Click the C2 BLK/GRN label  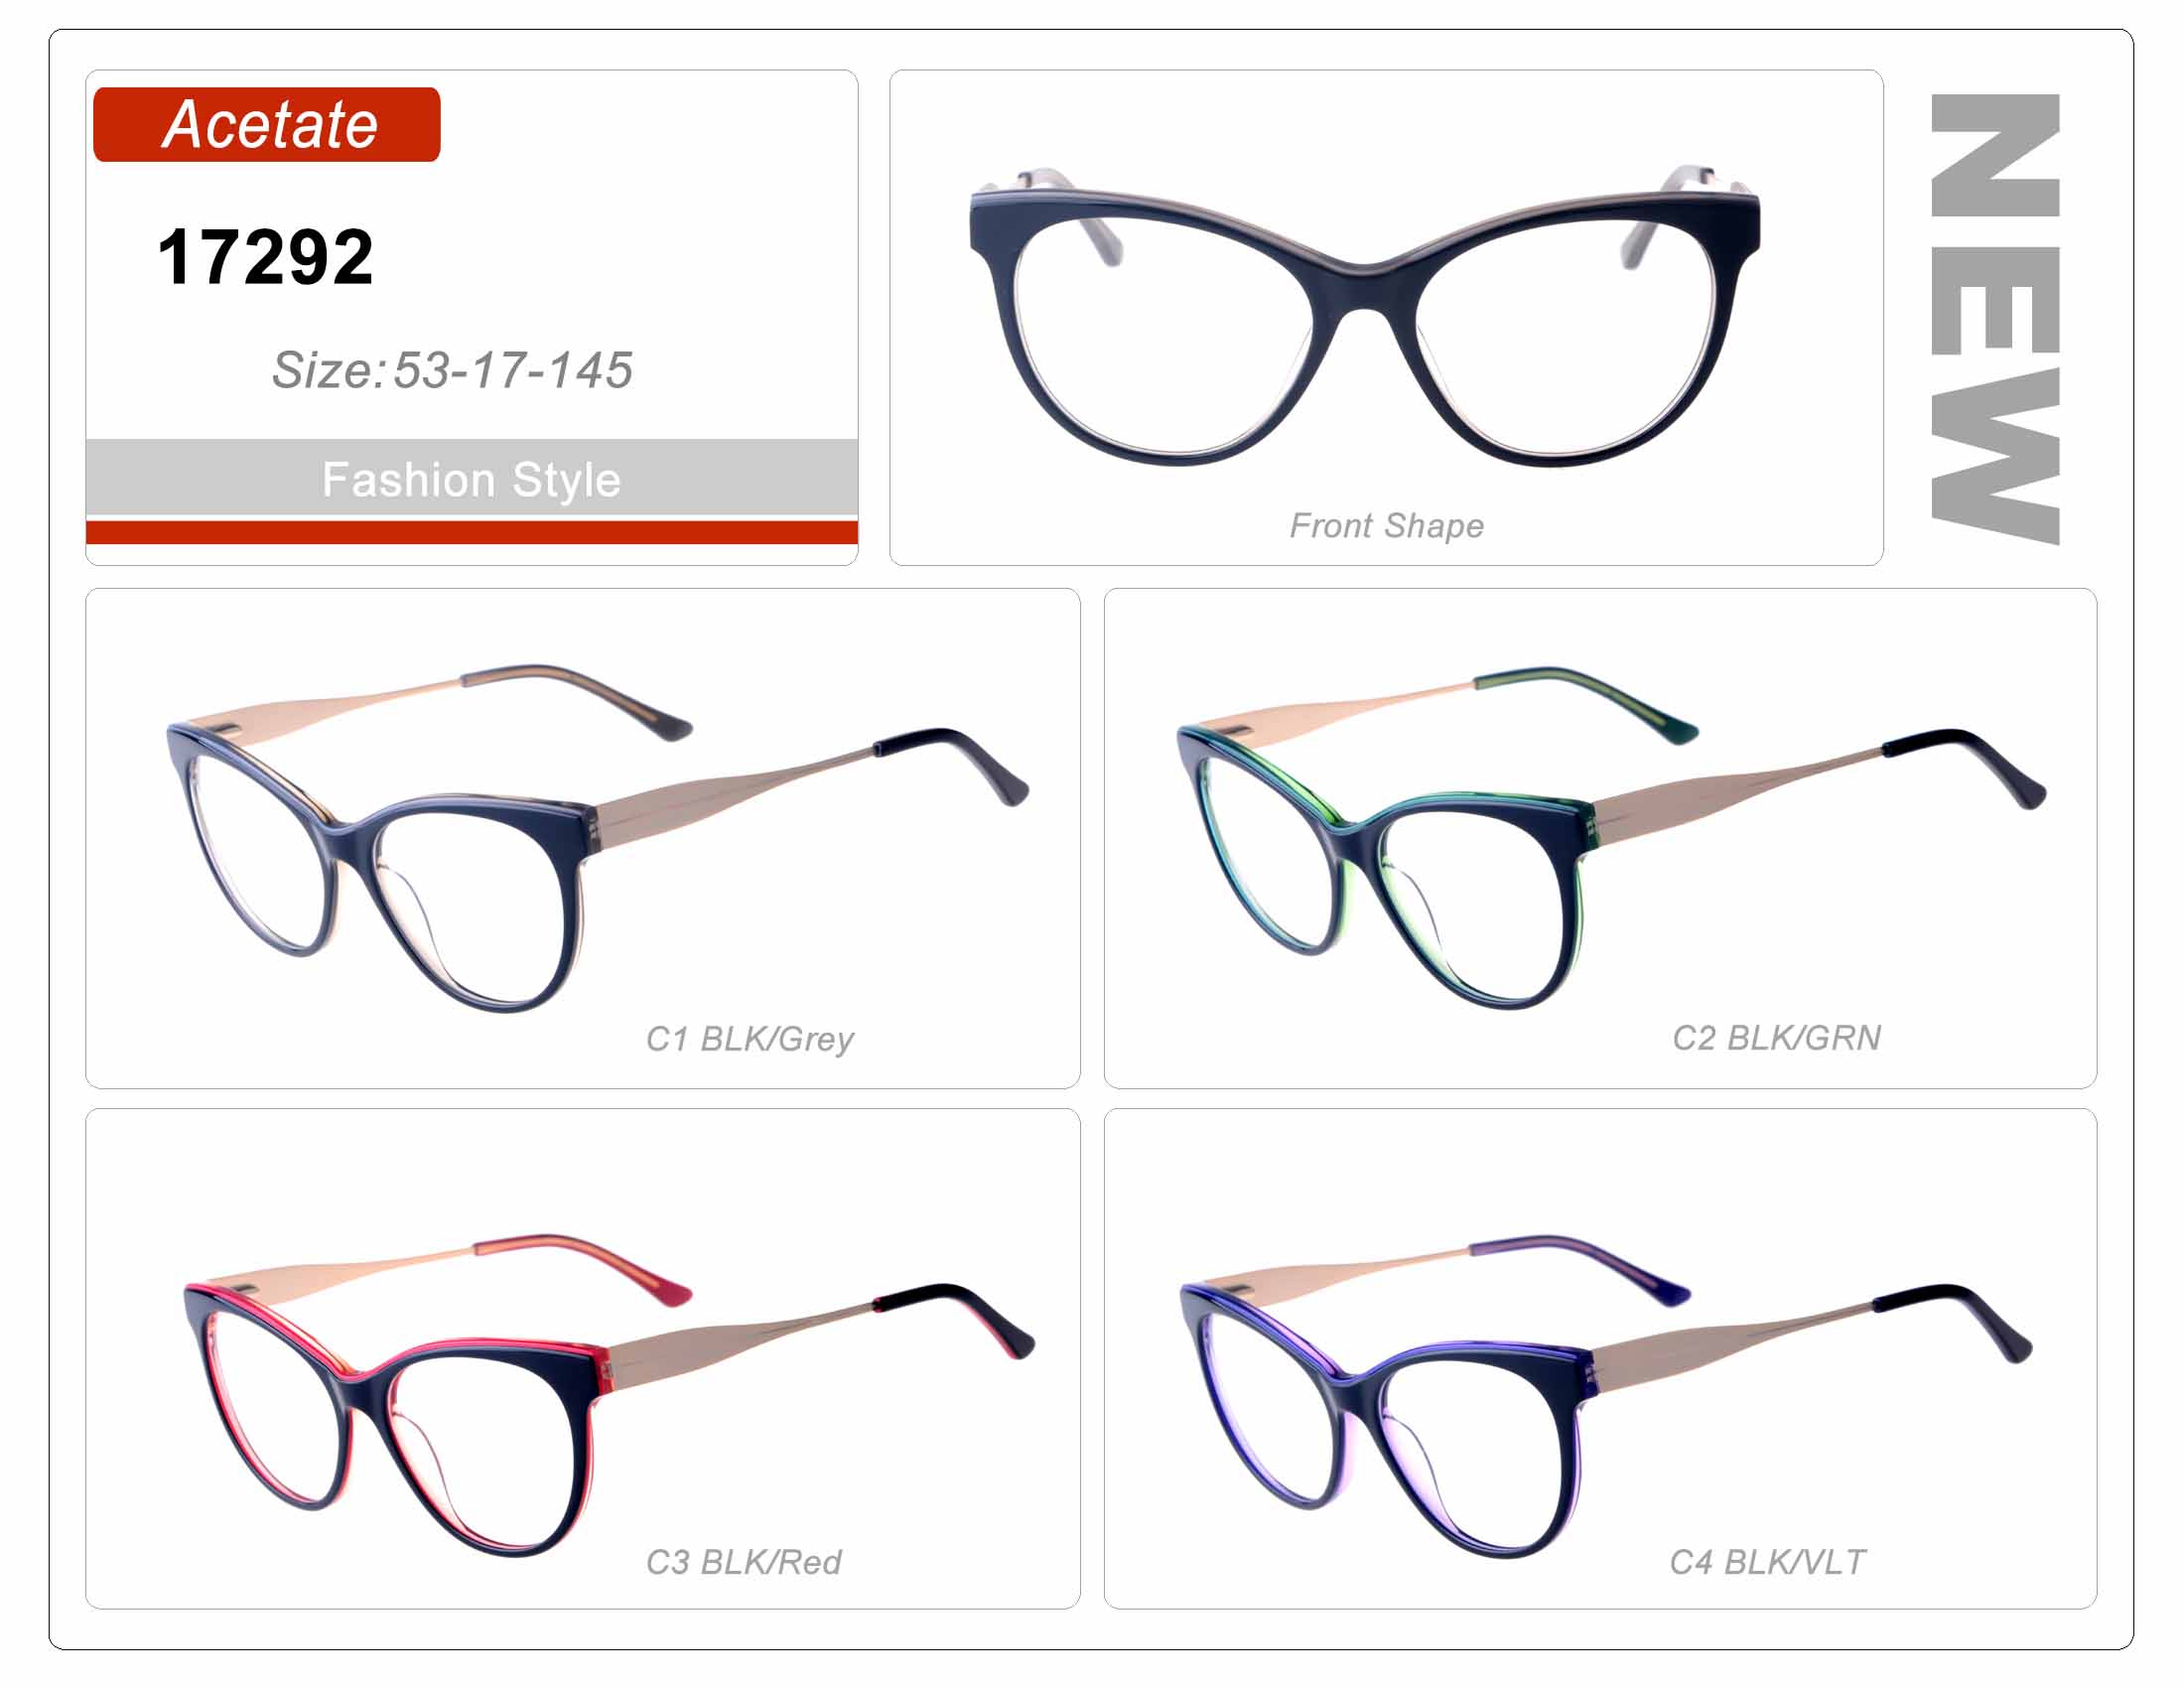(1777, 1038)
